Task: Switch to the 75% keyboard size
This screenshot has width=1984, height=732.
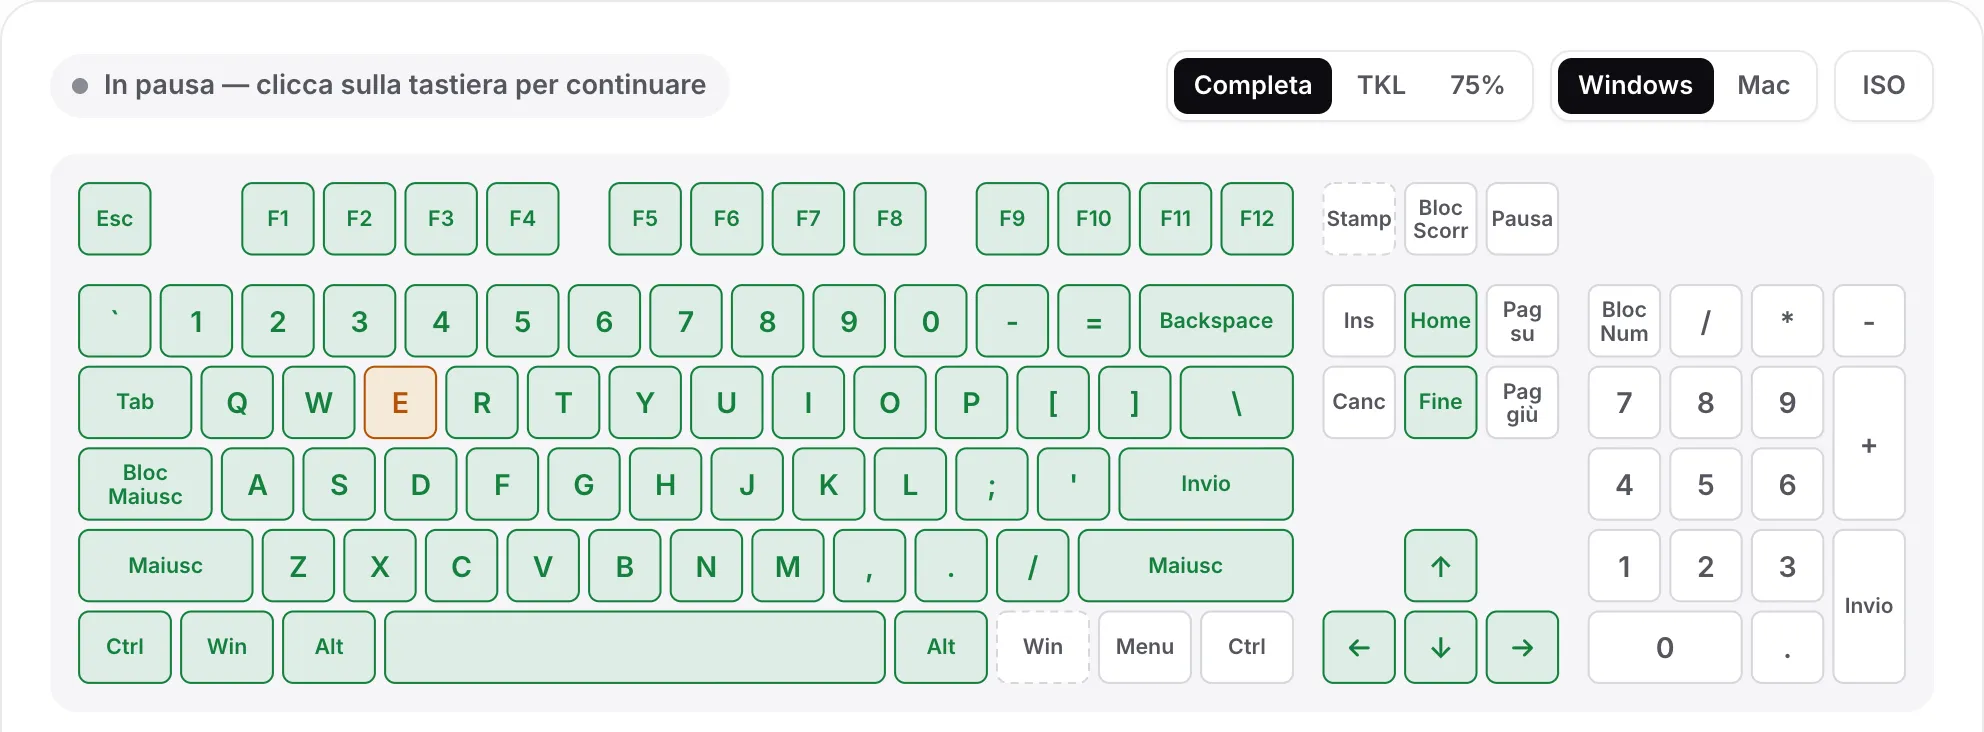Action: (x=1477, y=85)
